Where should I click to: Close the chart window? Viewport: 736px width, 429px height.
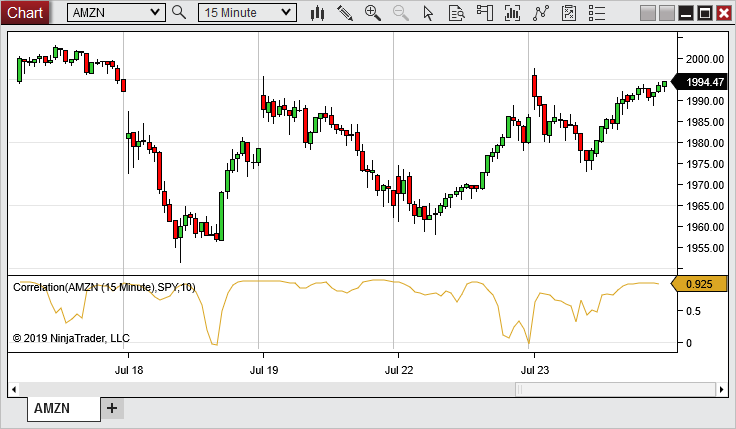724,13
